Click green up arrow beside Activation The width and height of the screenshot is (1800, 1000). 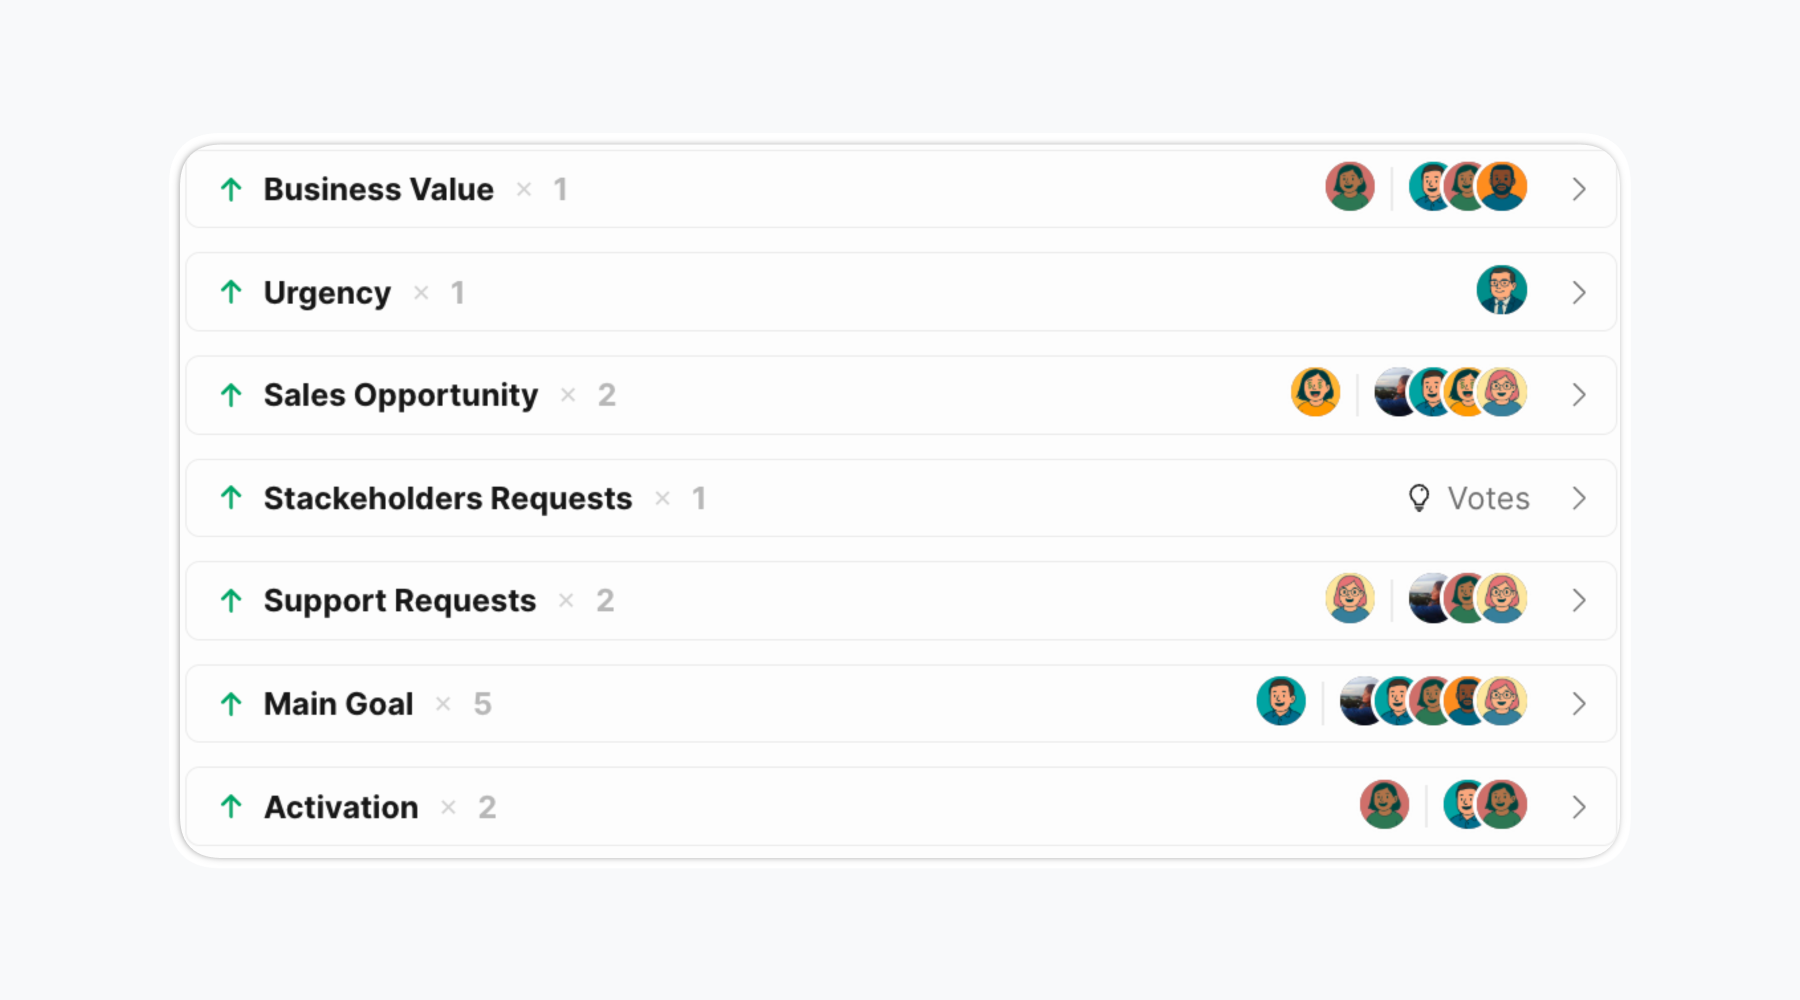231,807
